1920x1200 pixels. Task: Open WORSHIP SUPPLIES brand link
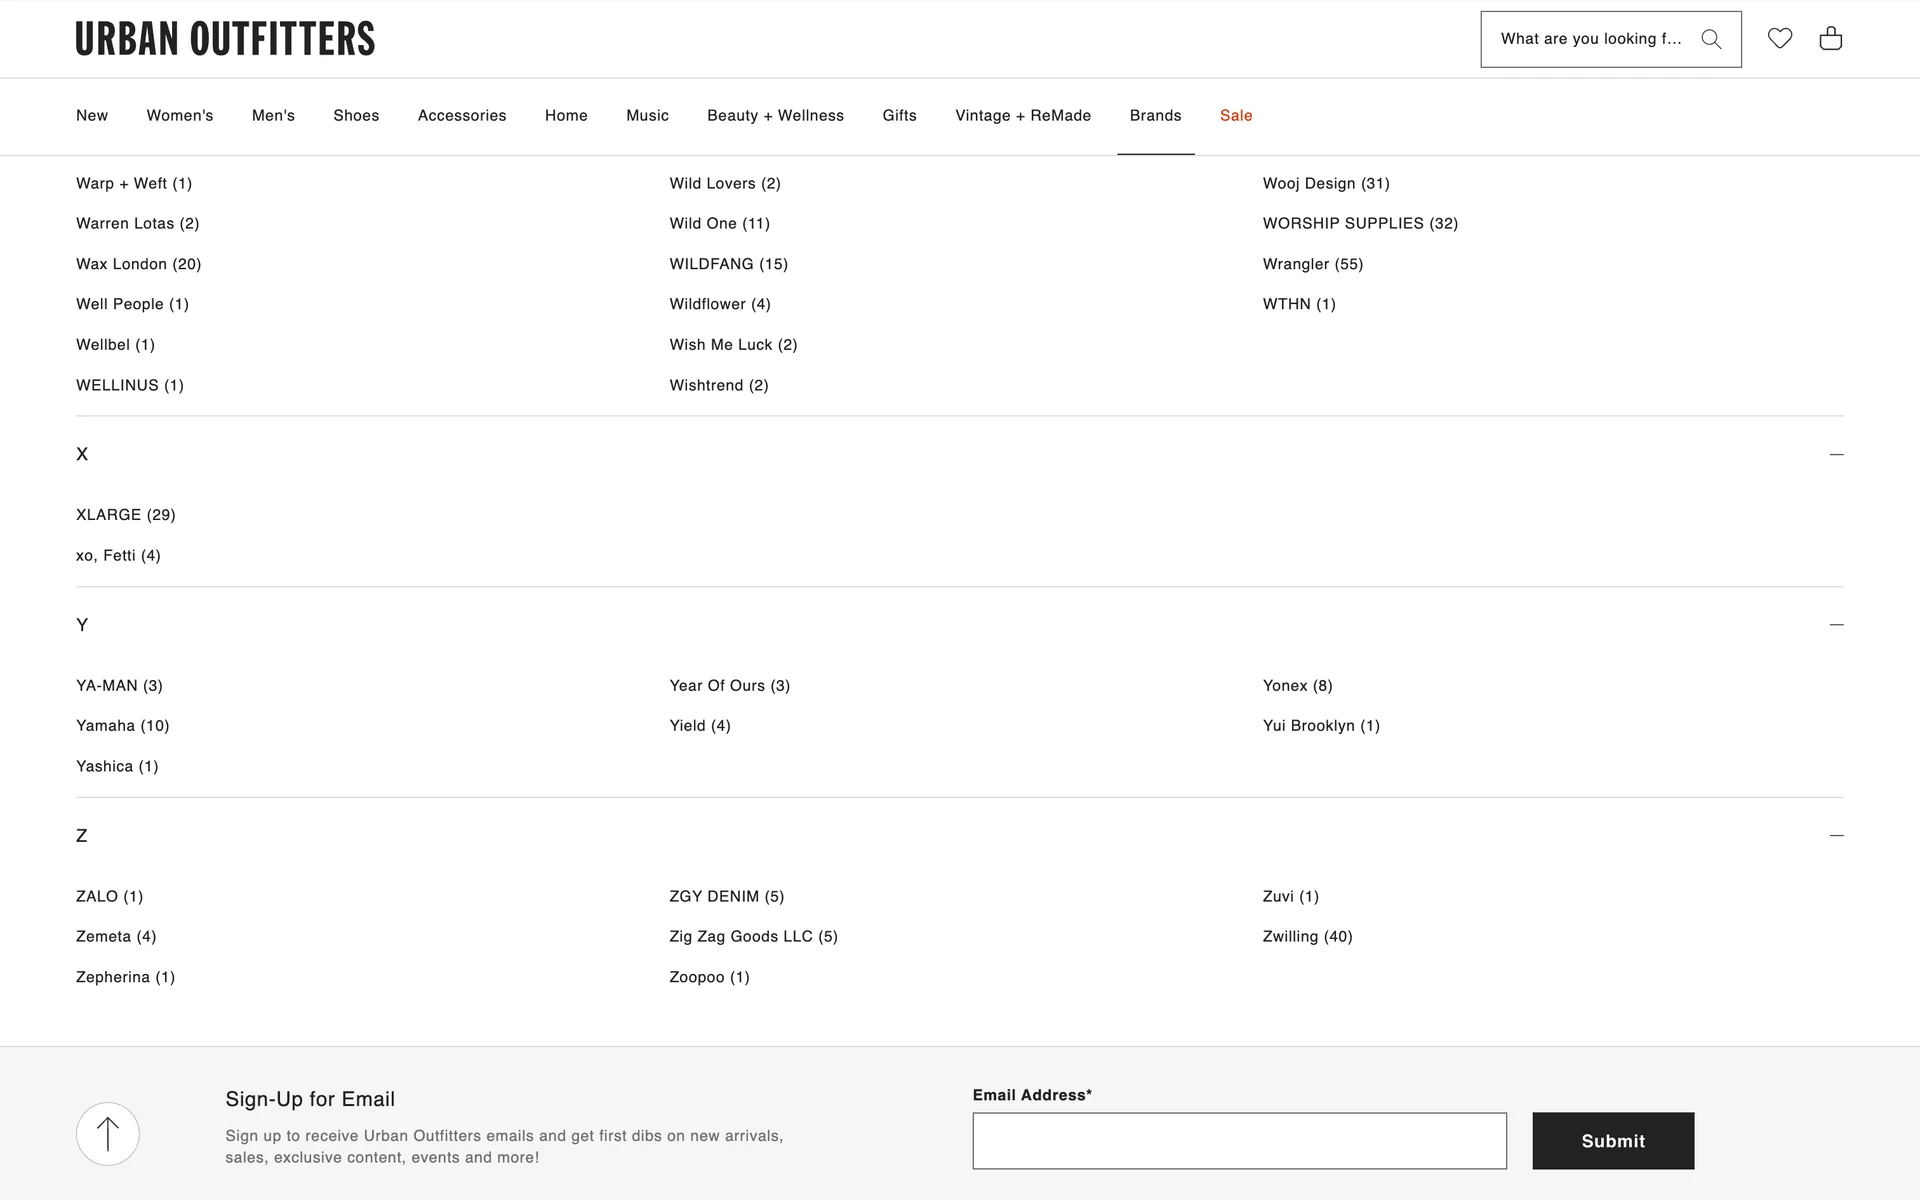(x=1360, y=224)
